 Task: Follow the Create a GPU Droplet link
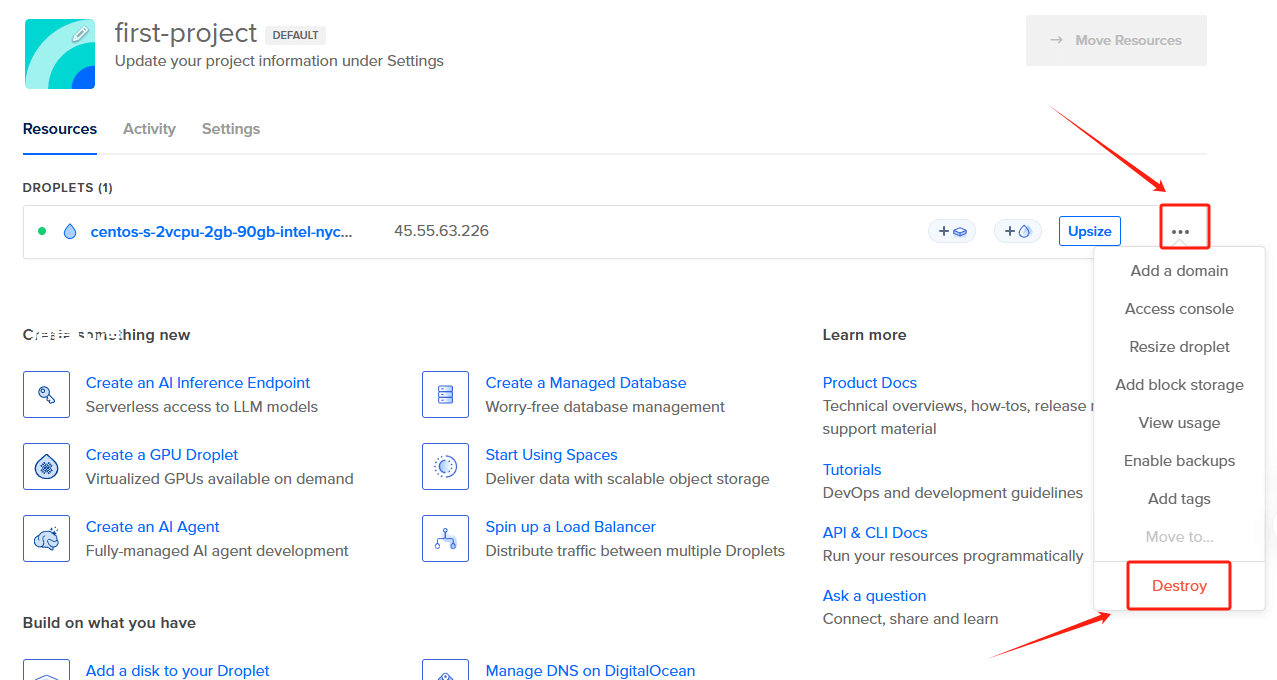162,455
